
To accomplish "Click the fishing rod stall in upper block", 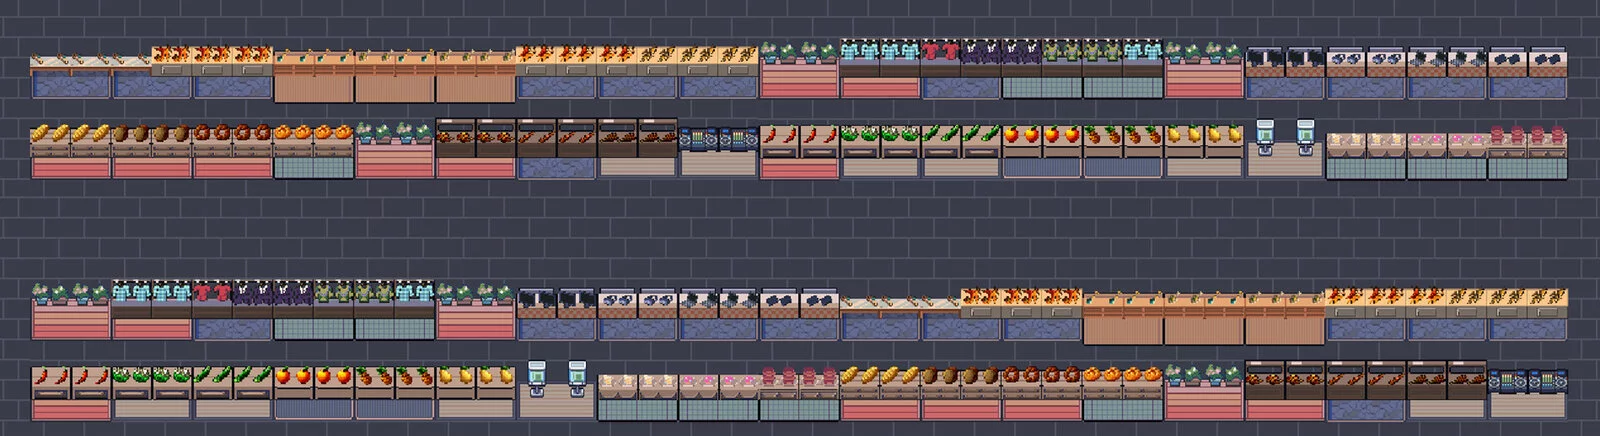I will pos(91,75).
